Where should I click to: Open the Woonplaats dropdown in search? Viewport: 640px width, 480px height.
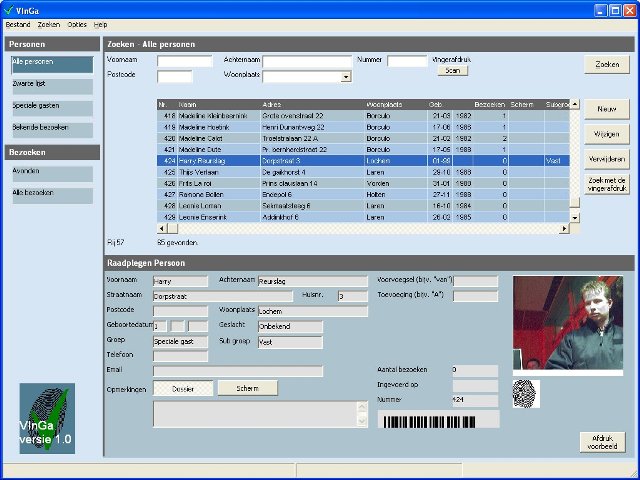[346, 76]
